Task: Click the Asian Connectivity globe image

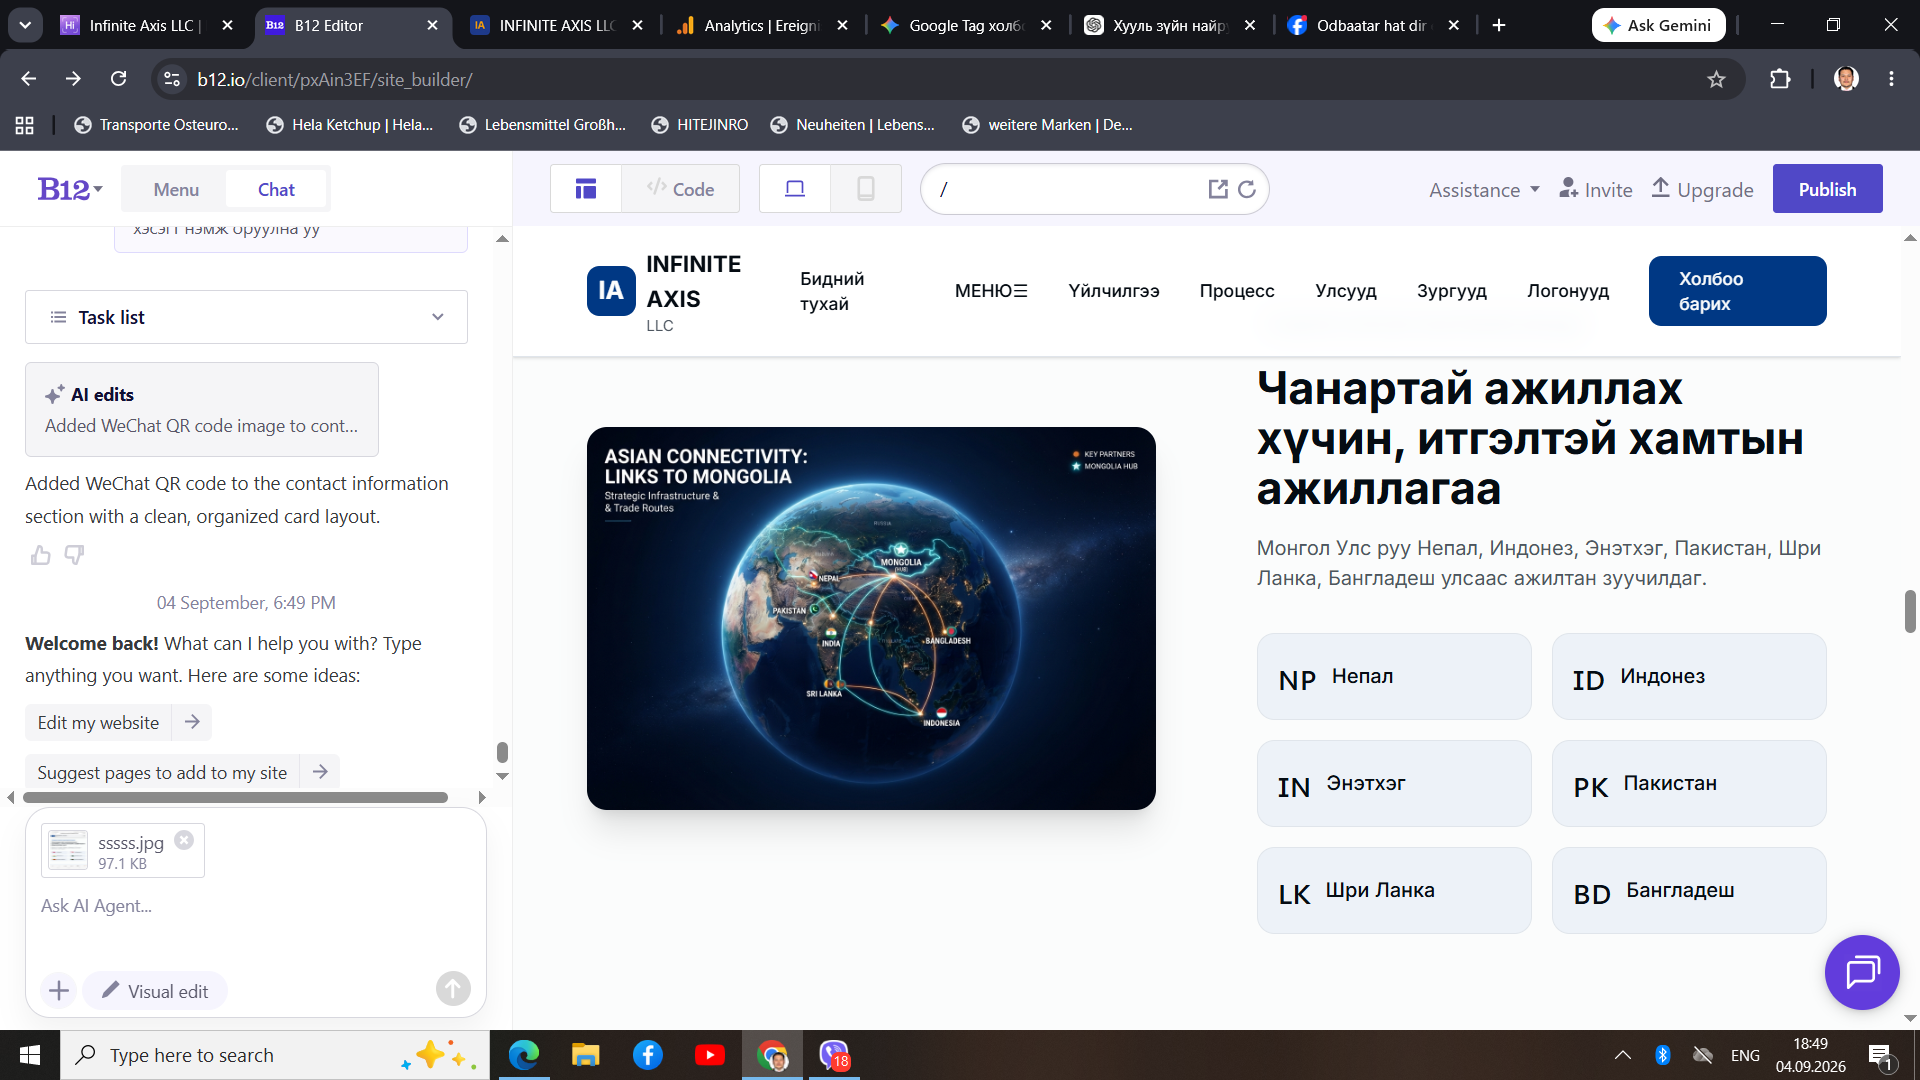Action: (x=871, y=618)
